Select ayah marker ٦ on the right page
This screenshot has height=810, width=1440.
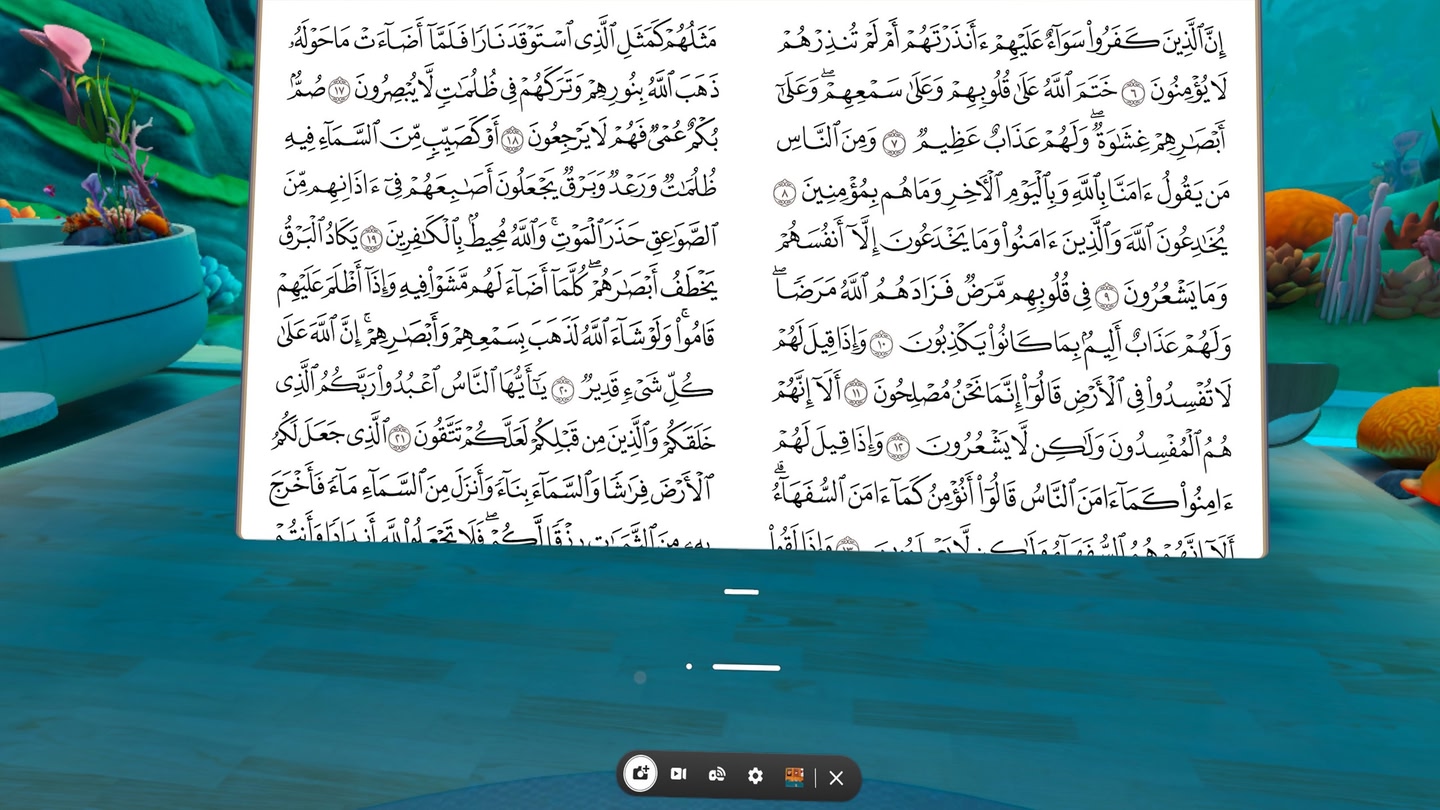coord(1132,91)
